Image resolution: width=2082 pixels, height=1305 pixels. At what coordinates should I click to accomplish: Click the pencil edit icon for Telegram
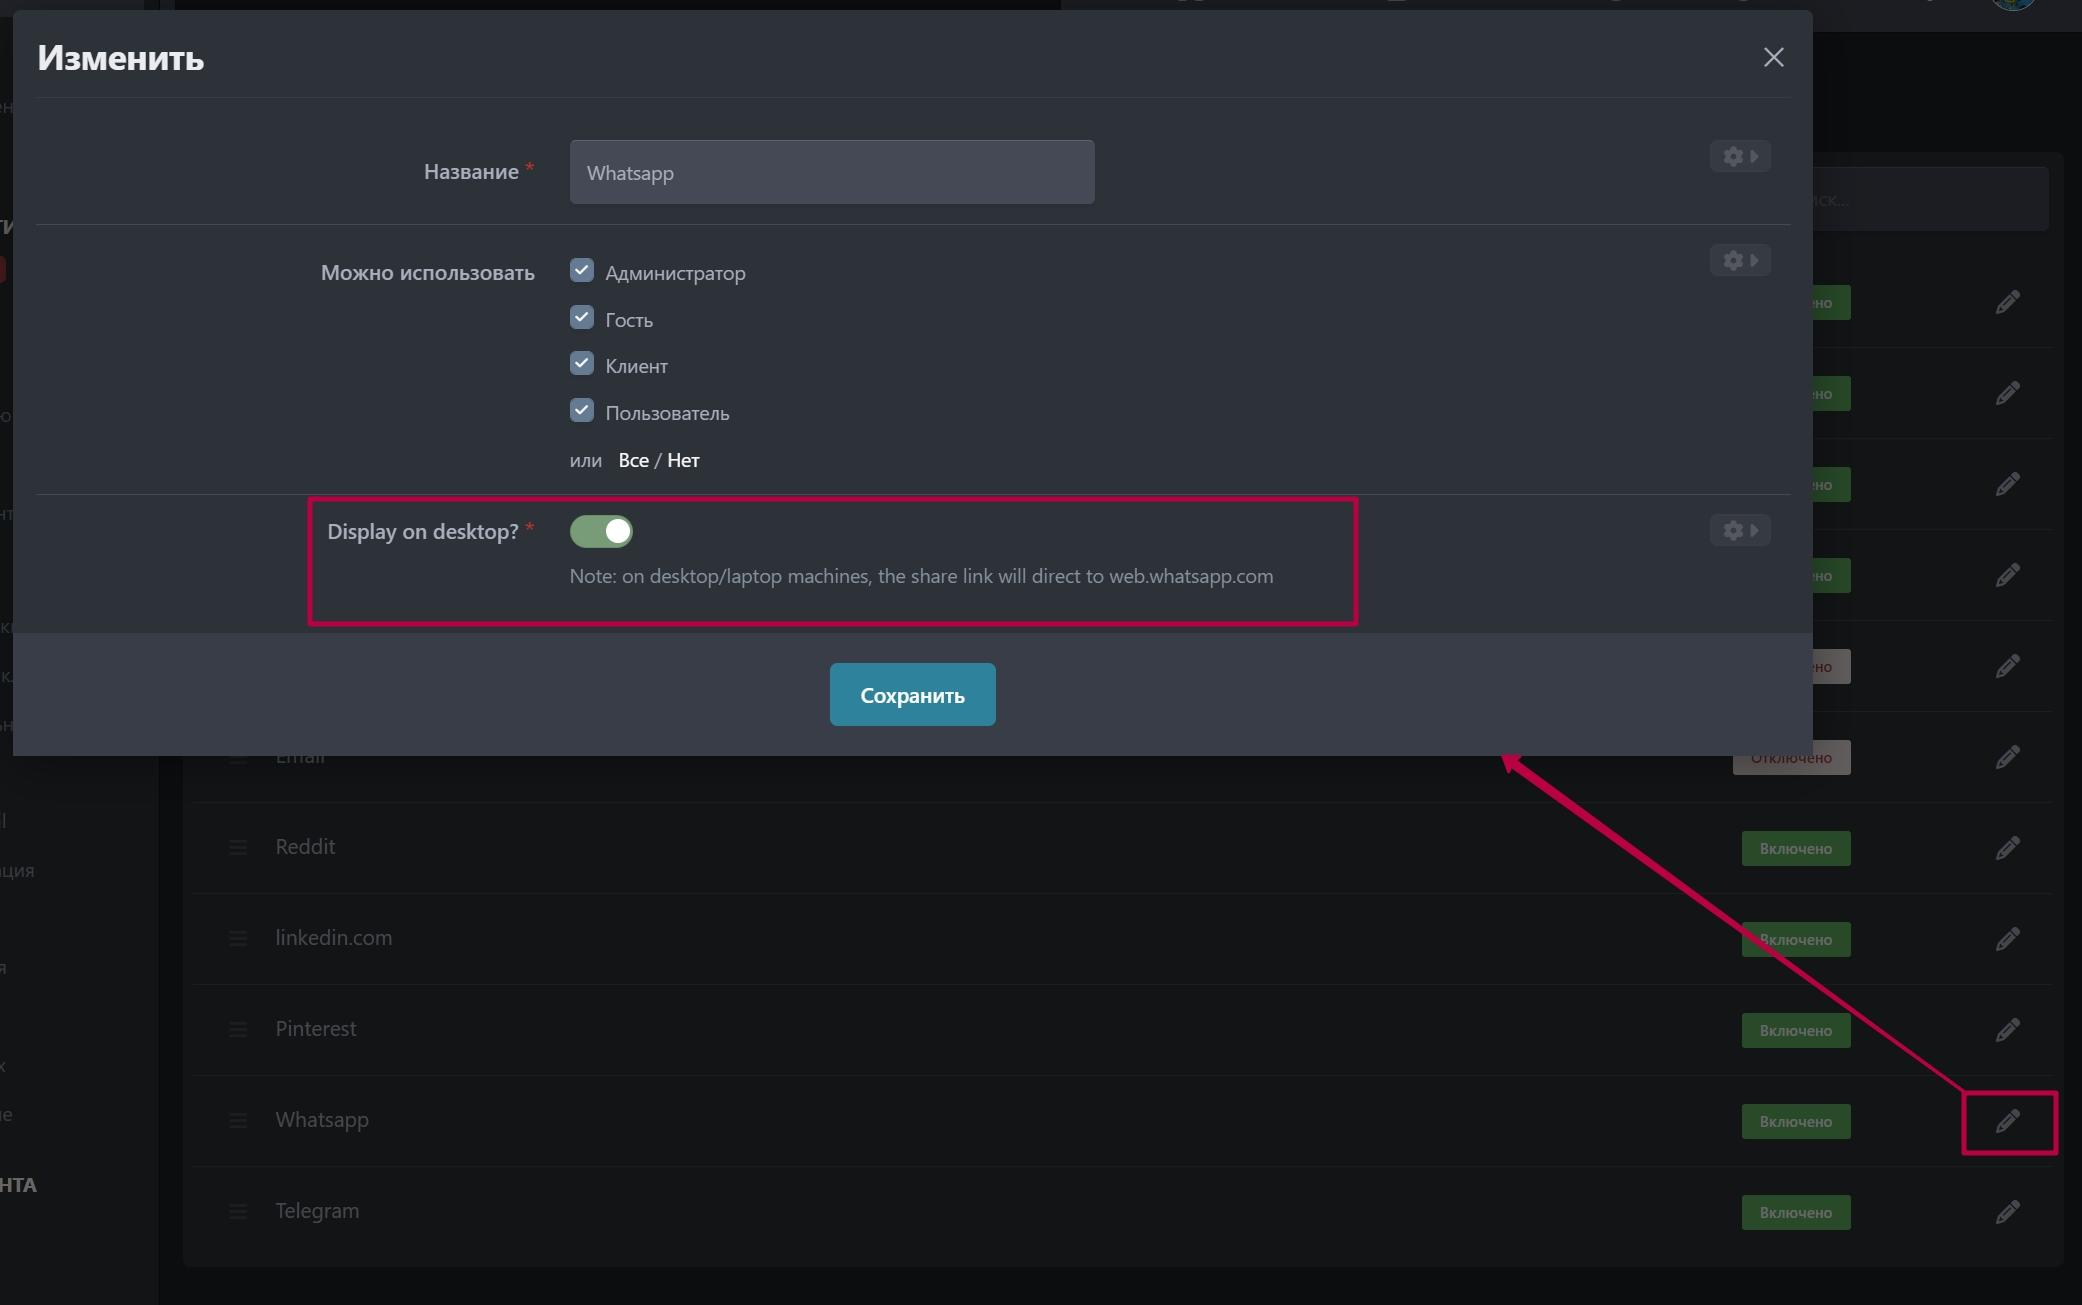click(2007, 1212)
